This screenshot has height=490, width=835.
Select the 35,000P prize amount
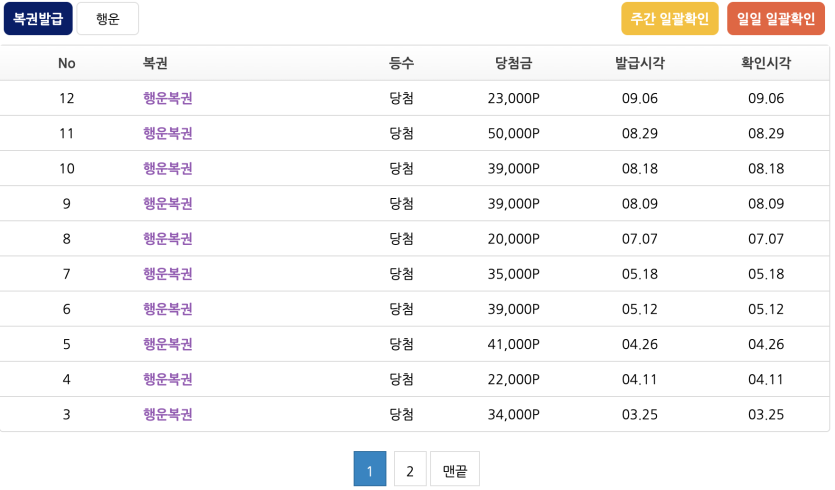[x=513, y=274]
